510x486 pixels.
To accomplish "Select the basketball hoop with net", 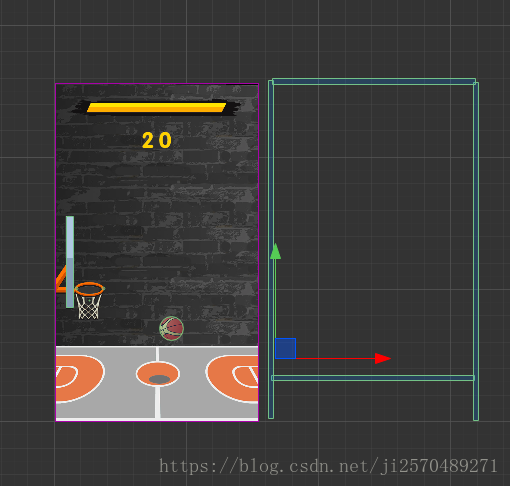I will click(89, 301).
